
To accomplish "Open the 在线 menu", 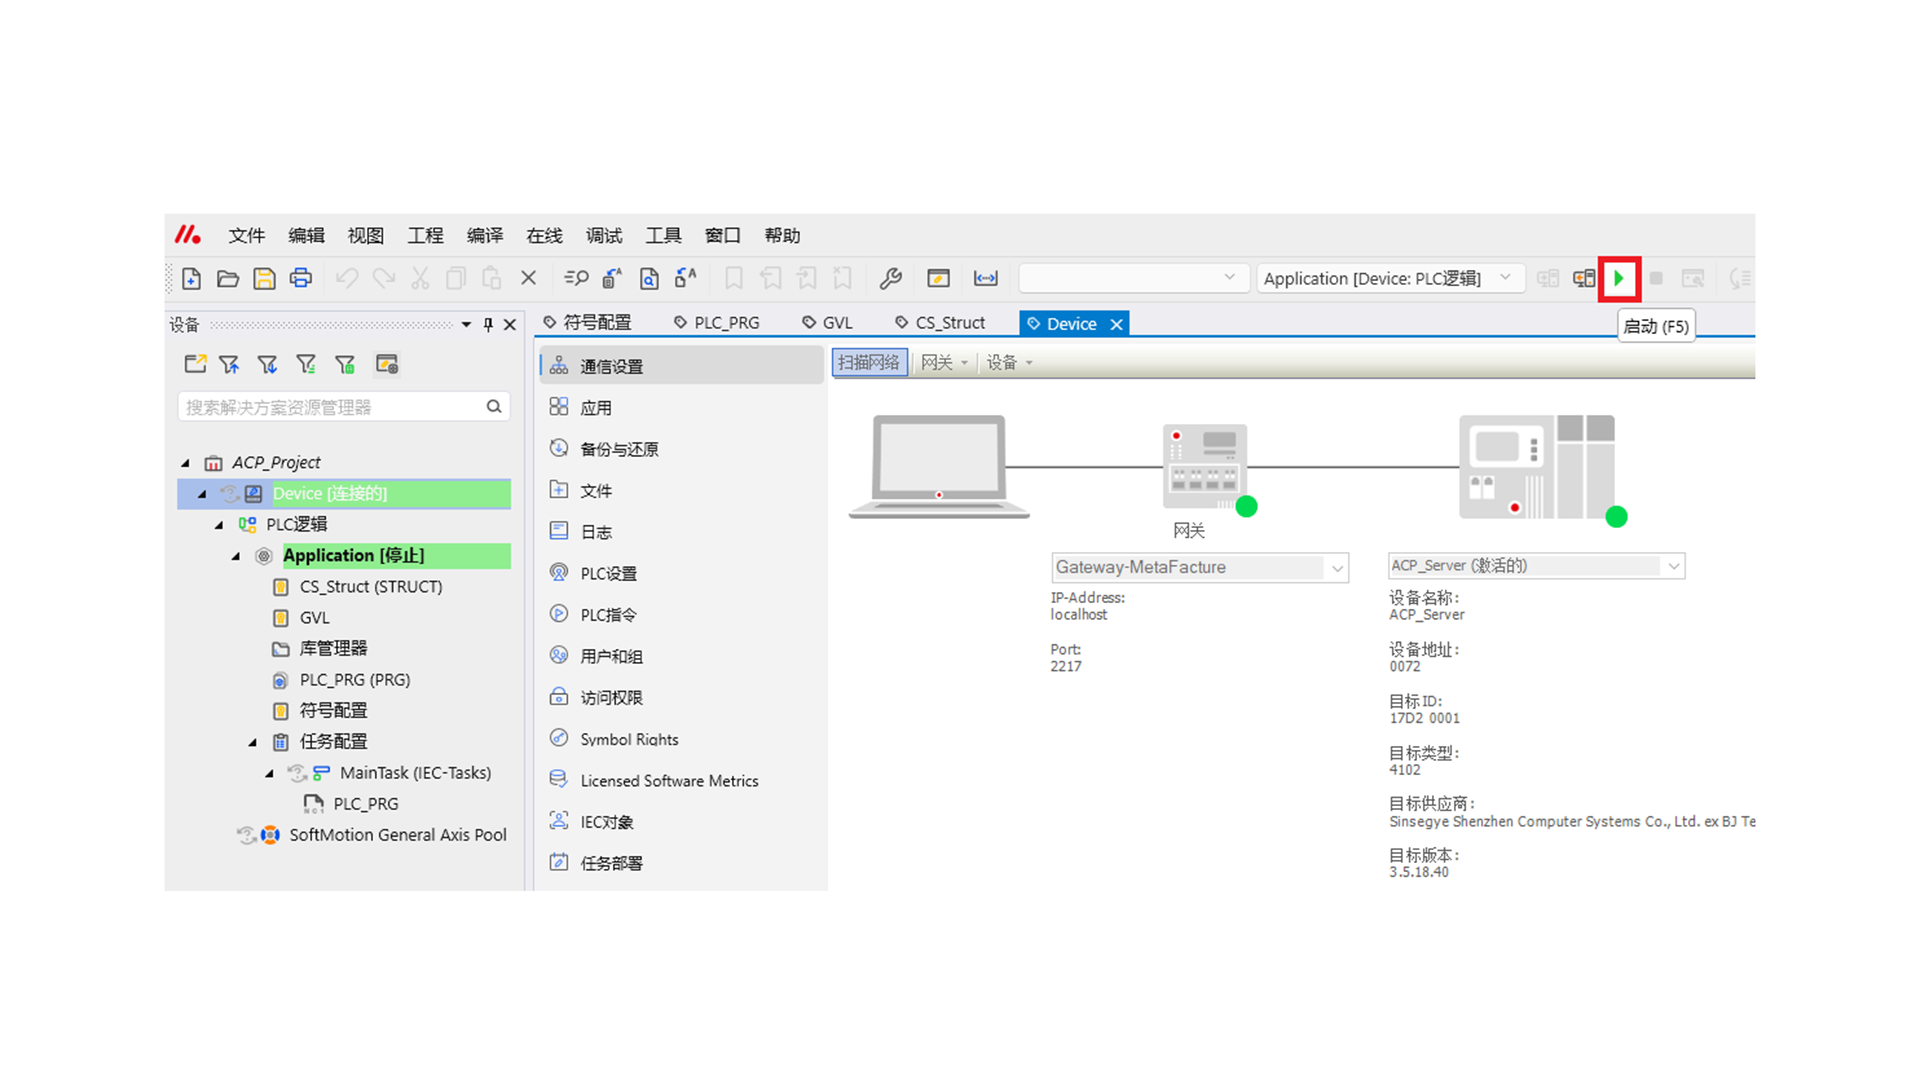I will [x=544, y=236].
